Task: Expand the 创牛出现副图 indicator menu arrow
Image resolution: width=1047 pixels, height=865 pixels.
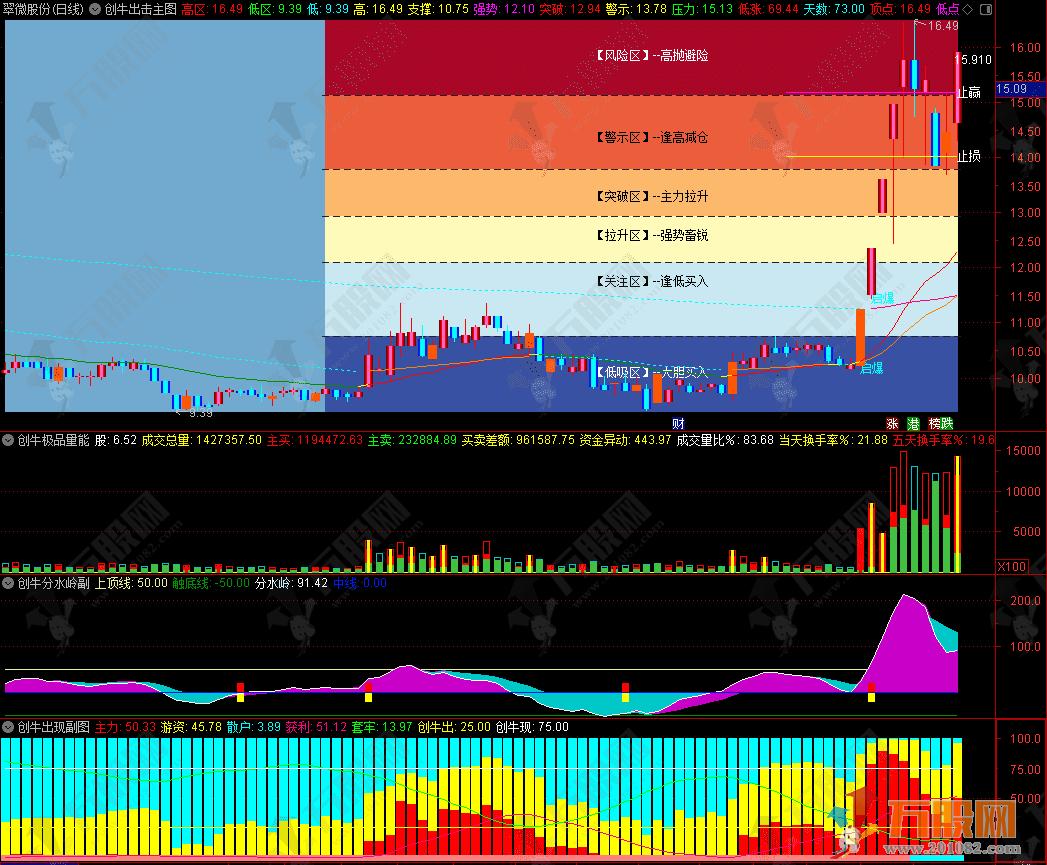Action: click(8, 727)
